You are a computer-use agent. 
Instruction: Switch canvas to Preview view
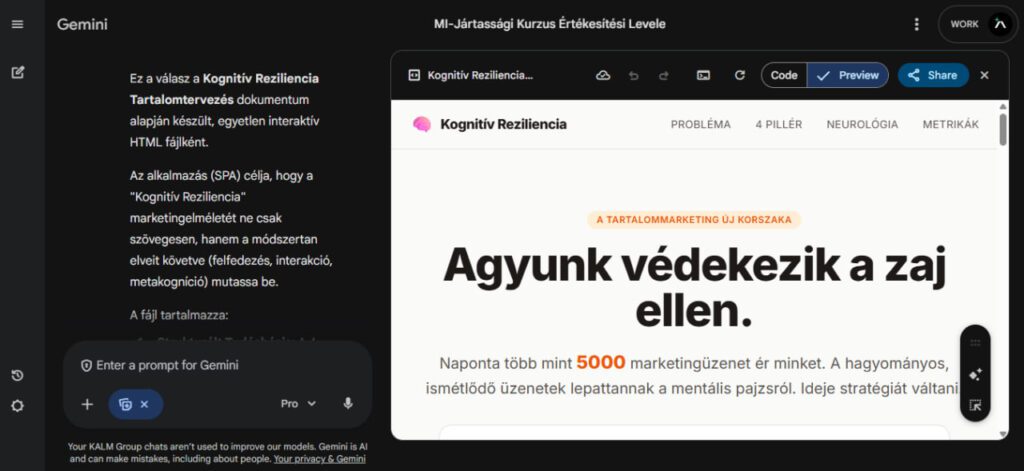(848, 75)
